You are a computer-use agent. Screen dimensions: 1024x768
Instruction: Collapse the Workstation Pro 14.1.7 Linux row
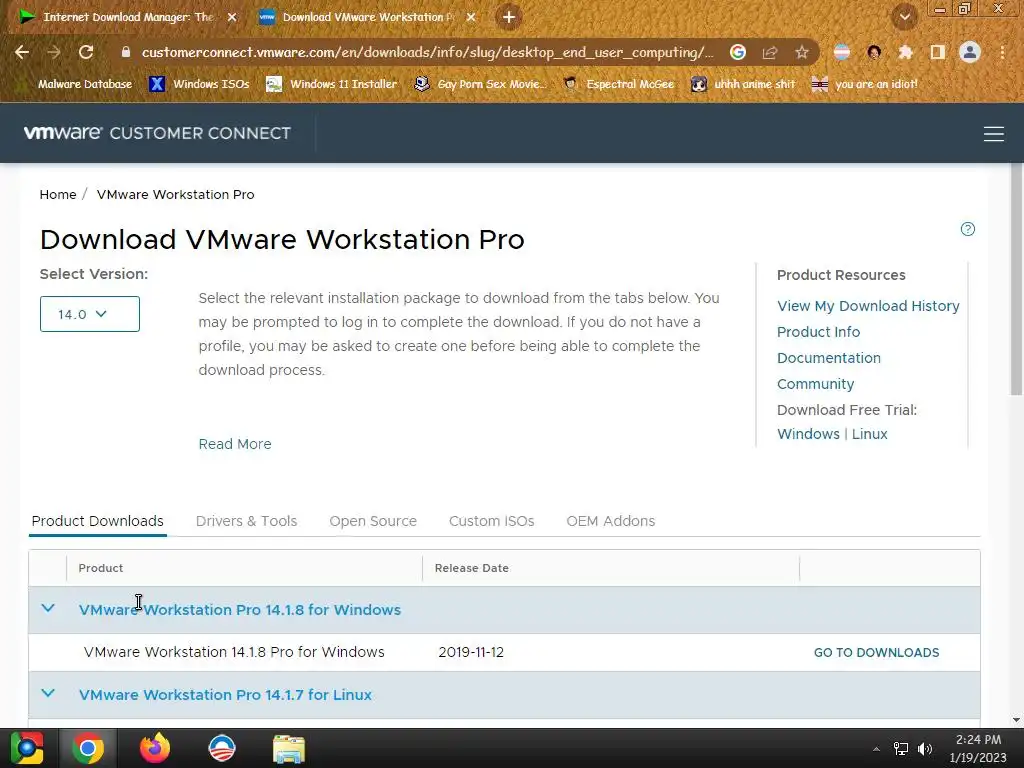point(48,694)
